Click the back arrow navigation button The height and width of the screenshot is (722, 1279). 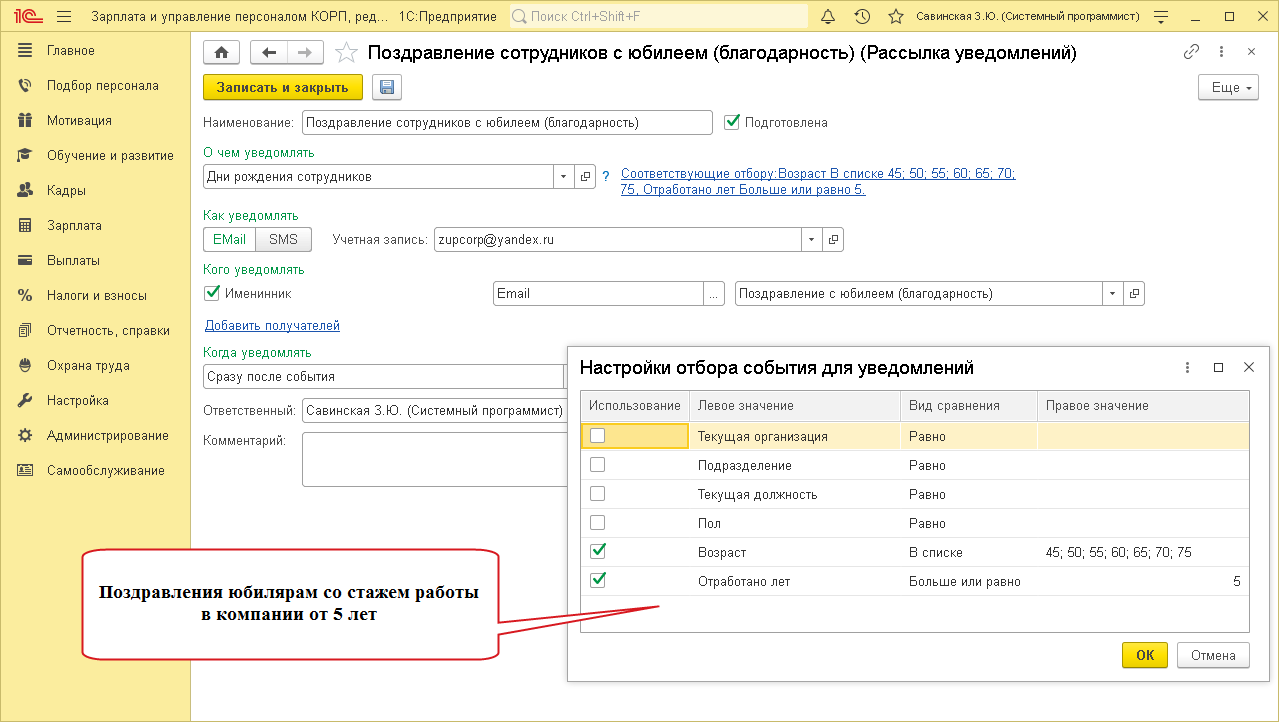[x=268, y=53]
